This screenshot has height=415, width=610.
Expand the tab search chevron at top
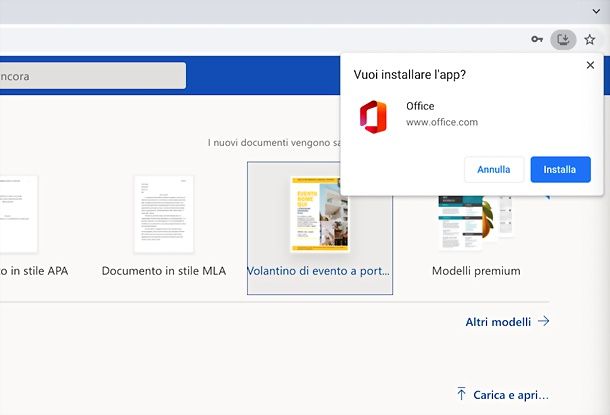(596, 11)
